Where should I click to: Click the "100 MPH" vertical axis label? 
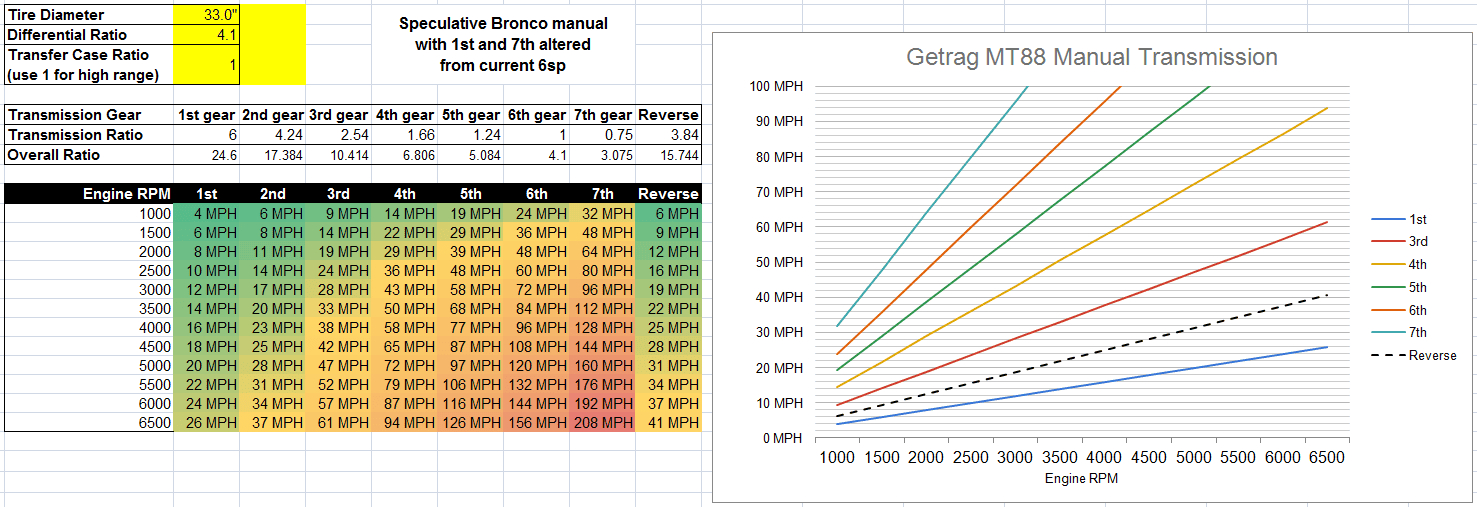tap(777, 86)
